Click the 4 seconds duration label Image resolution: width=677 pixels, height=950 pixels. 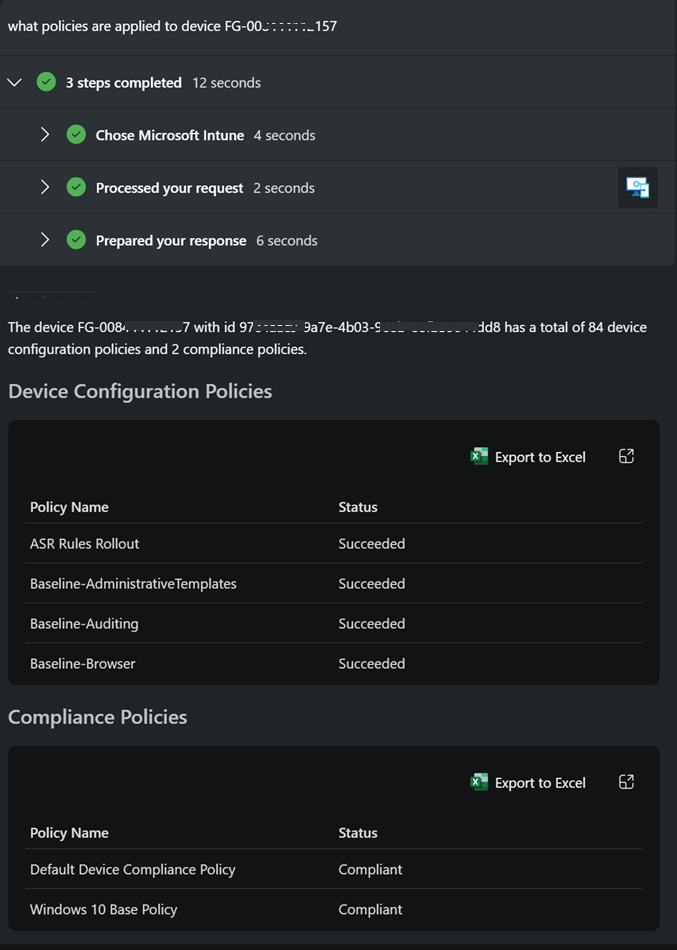coord(284,135)
